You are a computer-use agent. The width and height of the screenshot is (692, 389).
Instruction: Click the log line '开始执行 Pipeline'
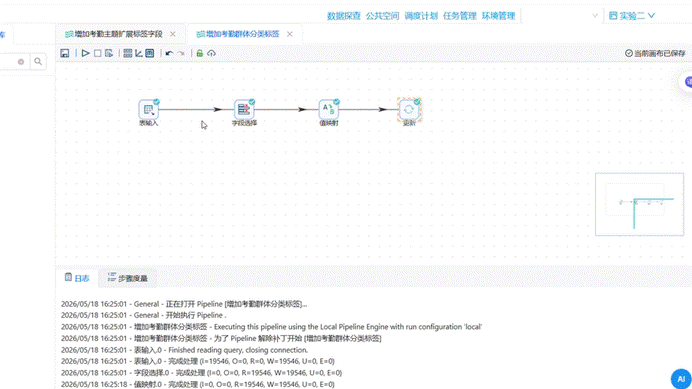tap(143, 315)
